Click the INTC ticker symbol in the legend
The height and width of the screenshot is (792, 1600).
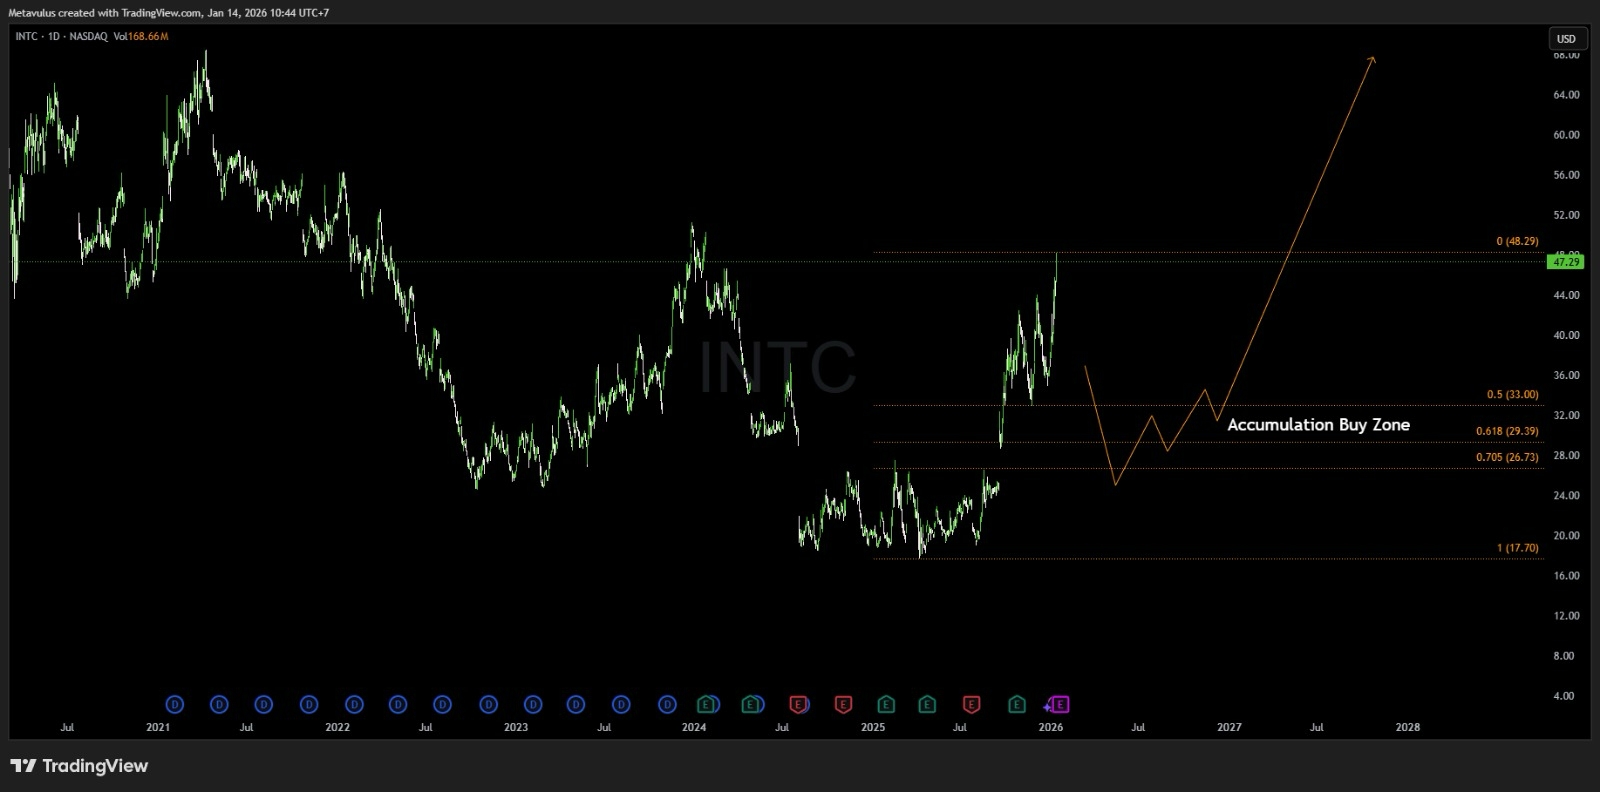coord(26,37)
